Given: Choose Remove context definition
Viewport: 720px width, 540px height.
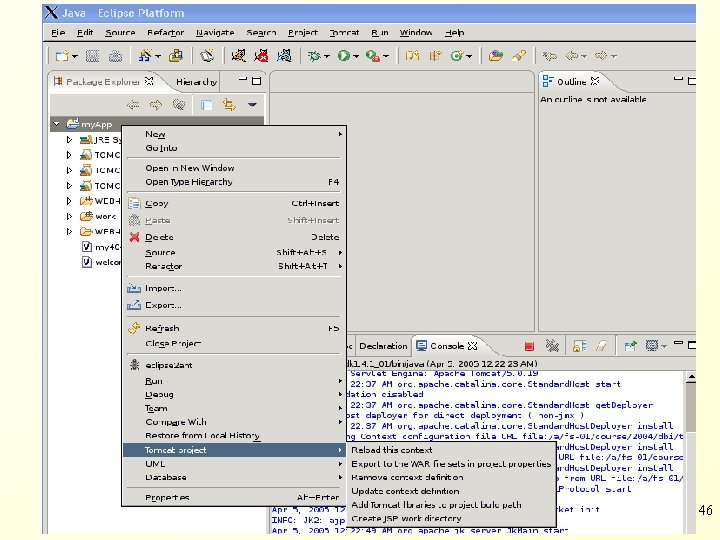Looking at the screenshot, I should point(450,477).
